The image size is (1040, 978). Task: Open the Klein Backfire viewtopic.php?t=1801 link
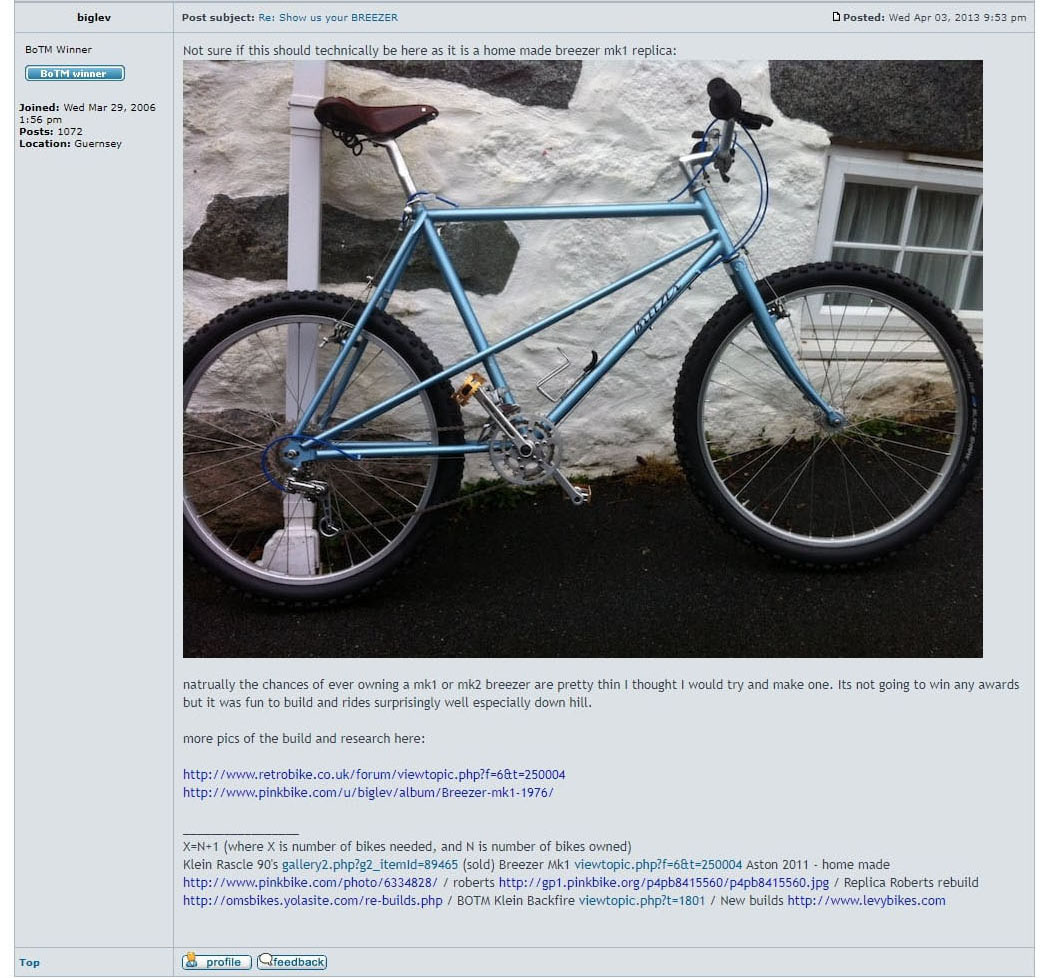tap(641, 900)
